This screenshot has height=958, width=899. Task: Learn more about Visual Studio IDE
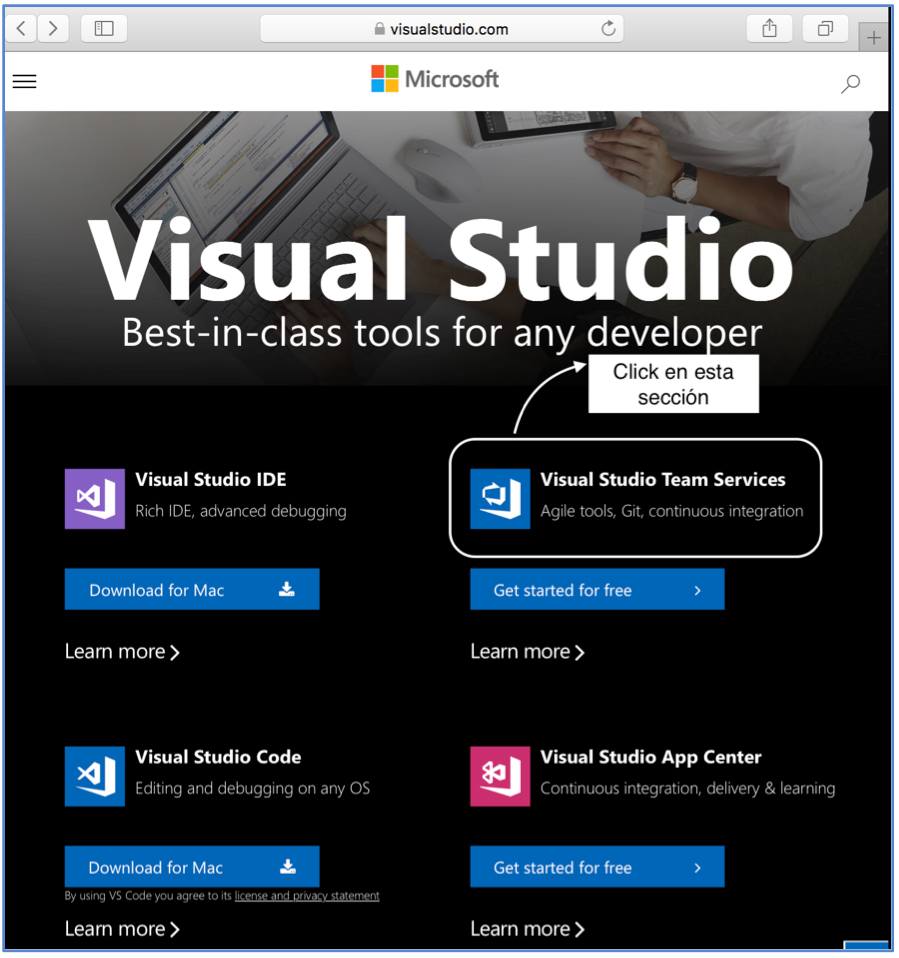click(122, 652)
